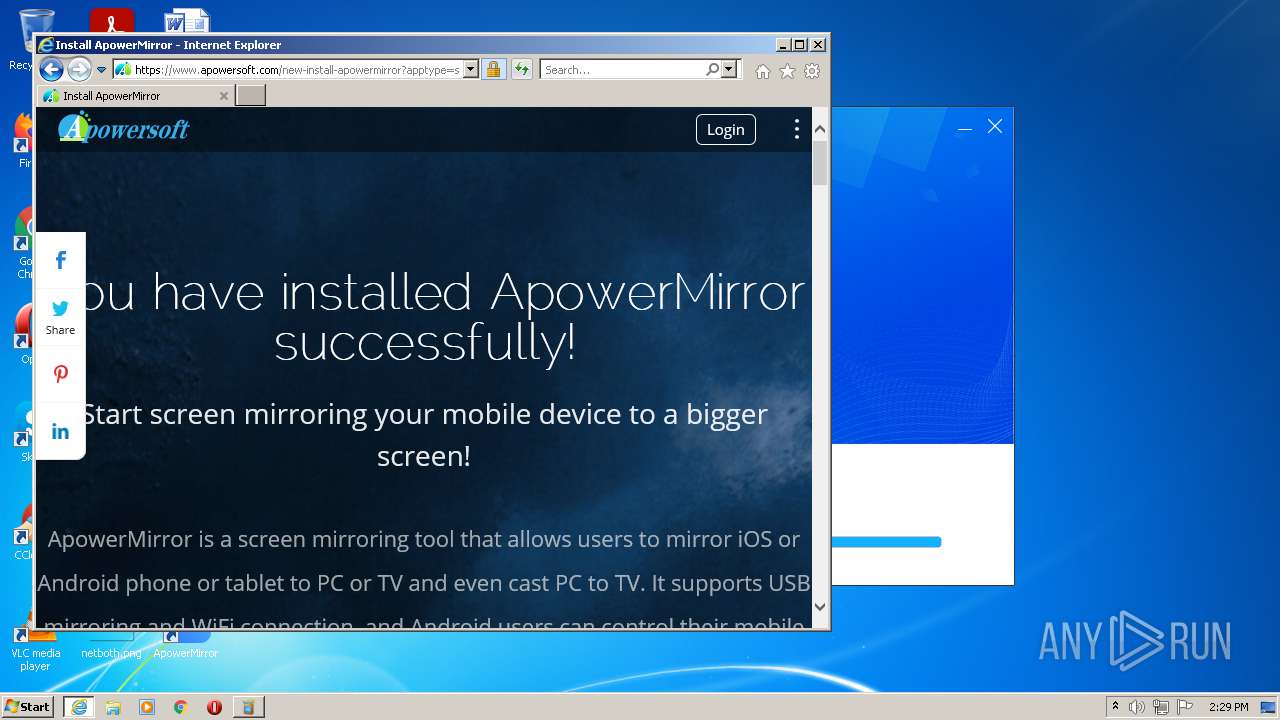The image size is (1280, 720).
Task: Maximize the Internet Explorer window
Action: click(799, 45)
